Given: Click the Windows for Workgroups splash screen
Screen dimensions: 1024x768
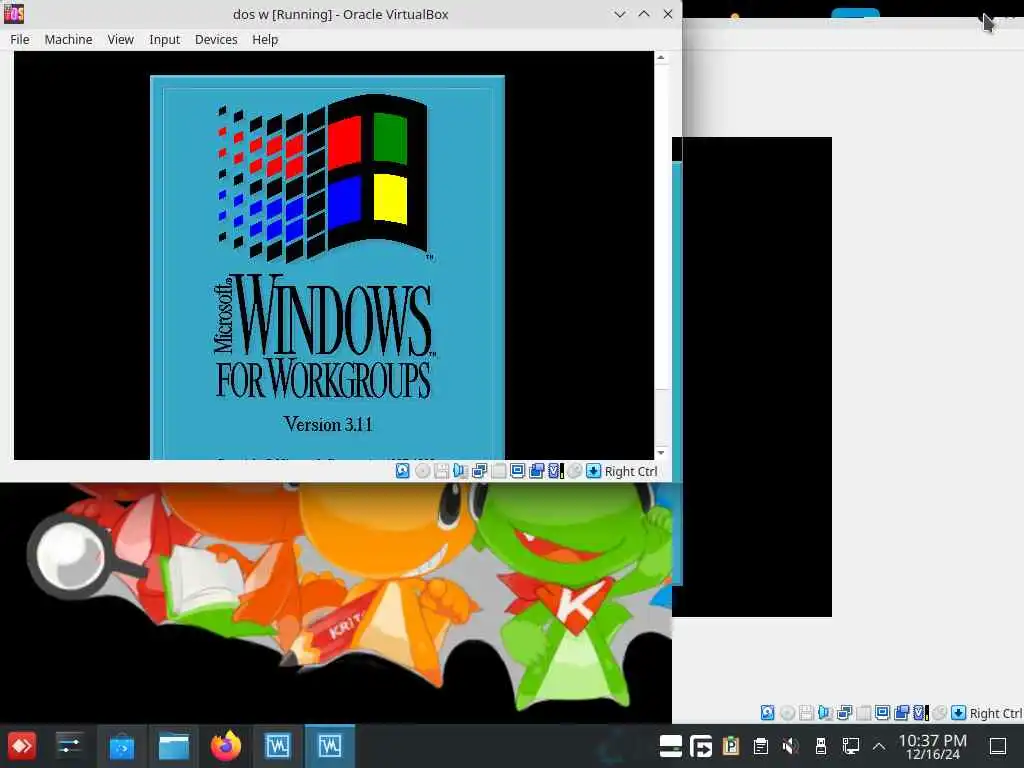Looking at the screenshot, I should (327, 268).
